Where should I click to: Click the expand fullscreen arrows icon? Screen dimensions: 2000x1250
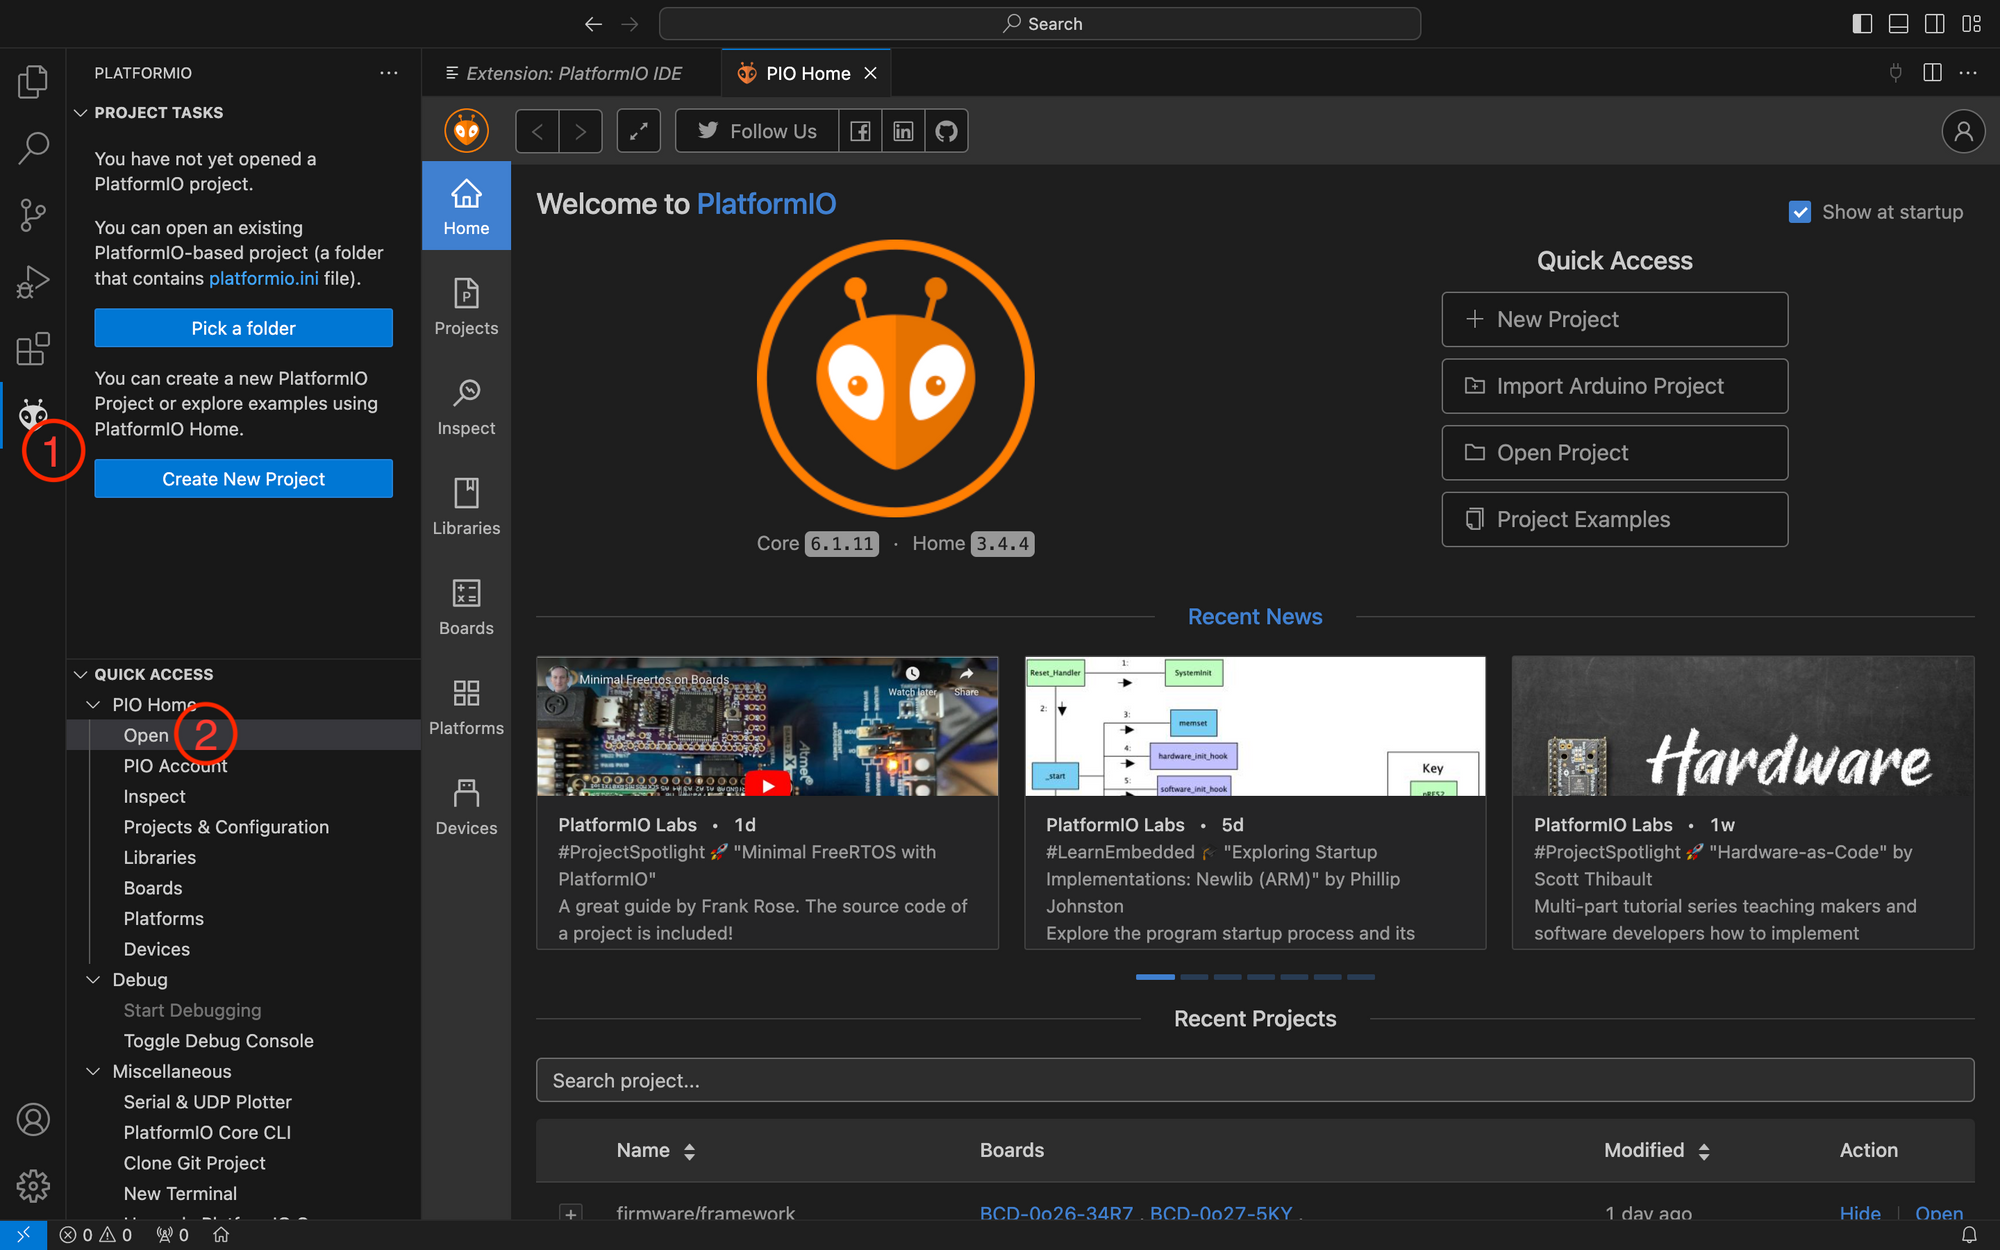pyautogui.click(x=638, y=131)
